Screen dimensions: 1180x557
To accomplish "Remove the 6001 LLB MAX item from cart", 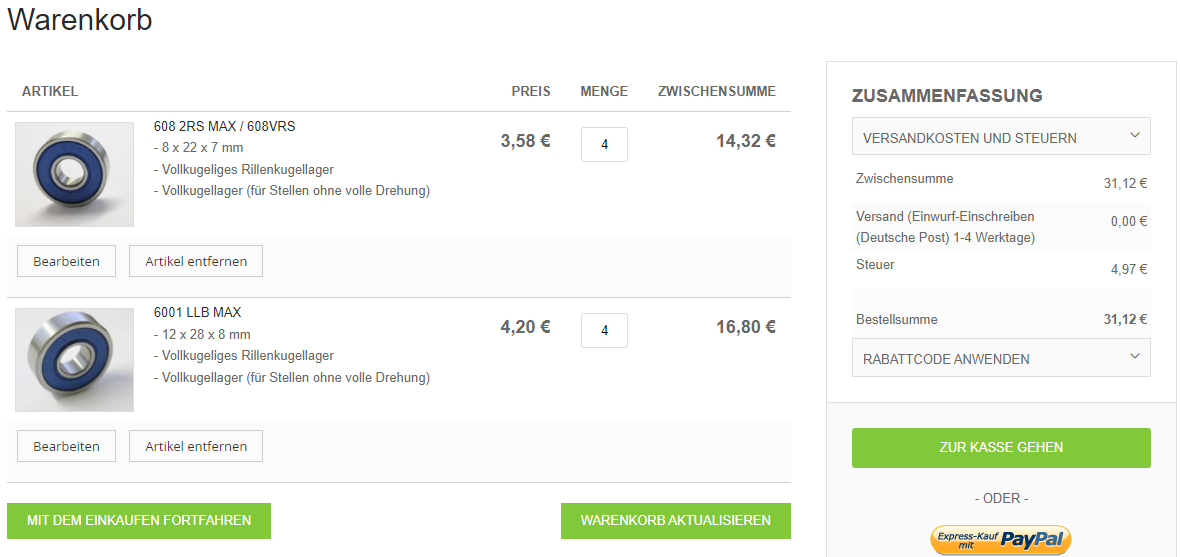I will 195,446.
